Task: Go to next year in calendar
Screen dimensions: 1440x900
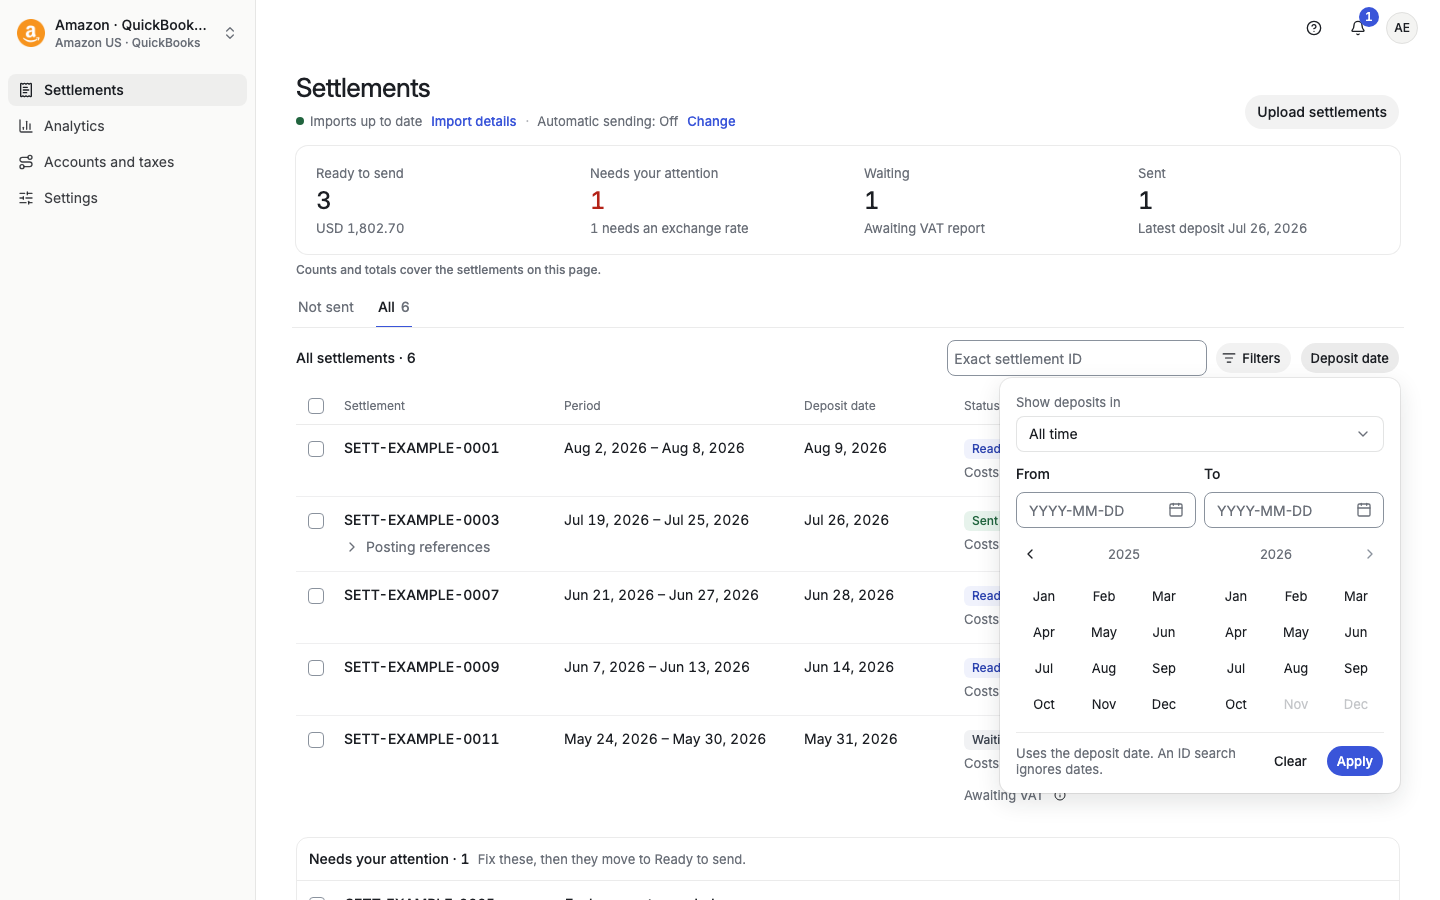Action: 1370,554
